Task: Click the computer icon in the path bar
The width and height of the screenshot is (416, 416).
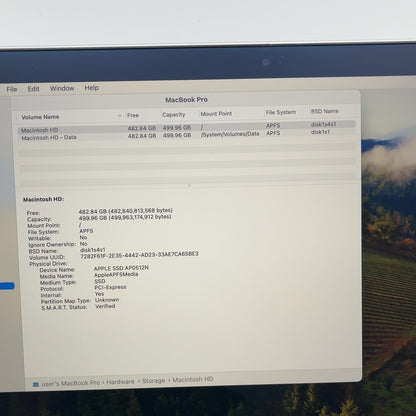Action: [36, 384]
